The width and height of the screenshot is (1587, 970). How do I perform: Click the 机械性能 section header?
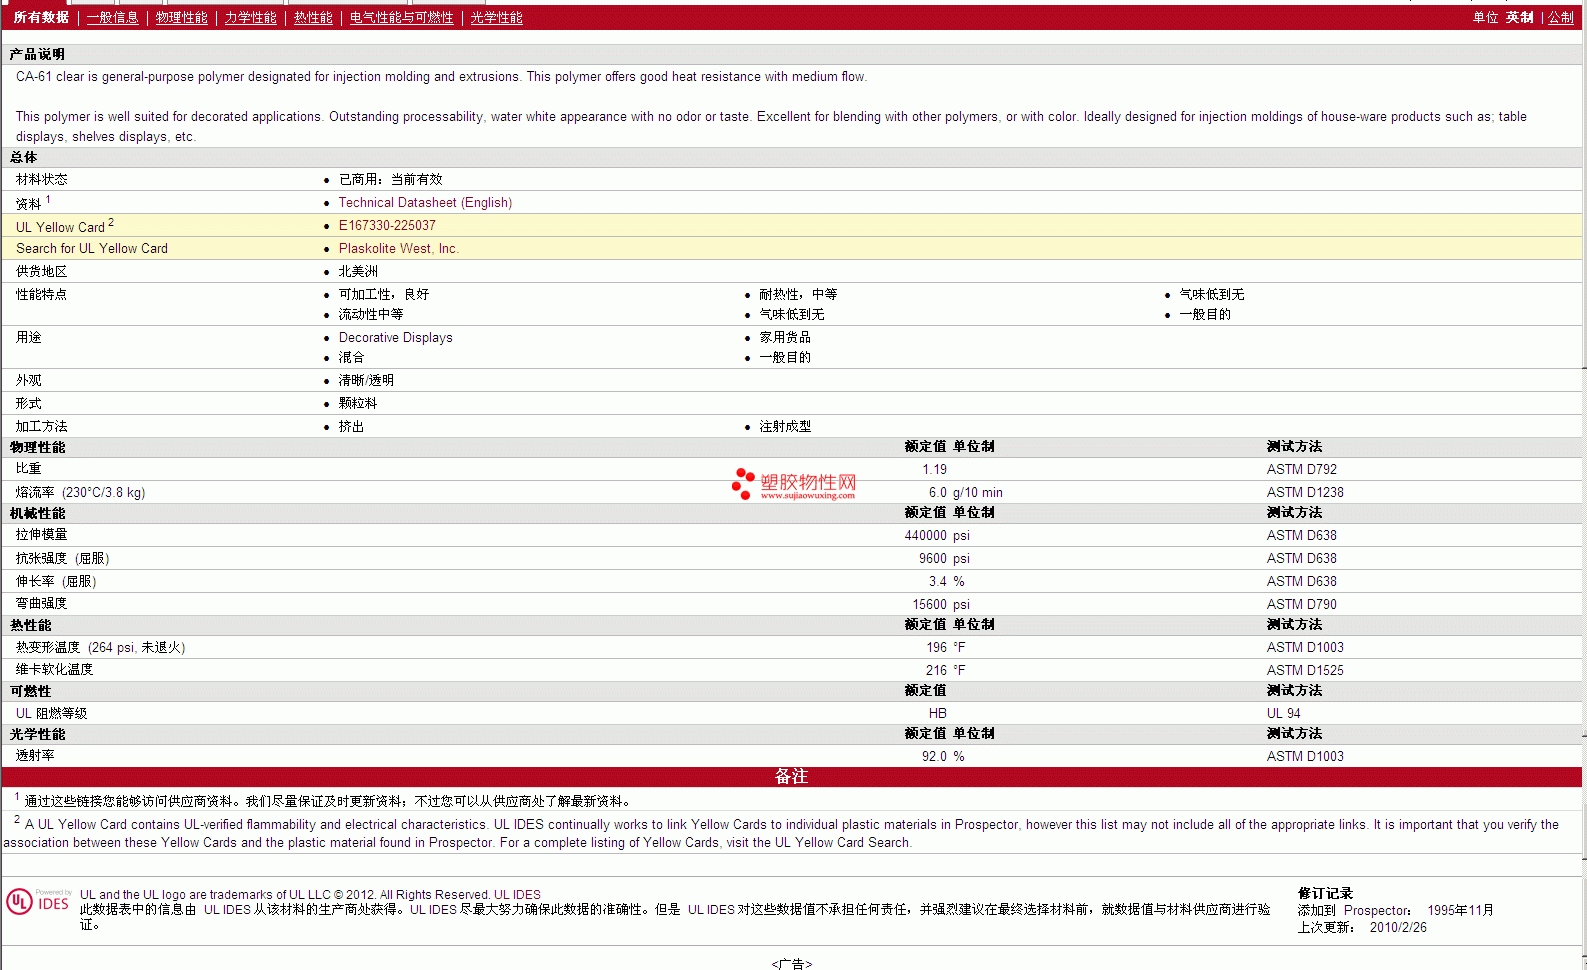click(38, 514)
